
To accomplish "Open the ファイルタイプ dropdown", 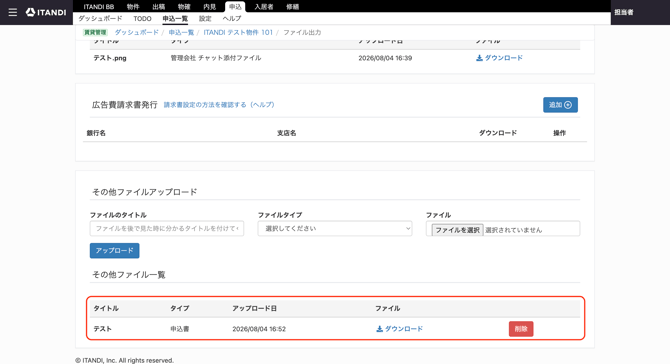I will (335, 229).
